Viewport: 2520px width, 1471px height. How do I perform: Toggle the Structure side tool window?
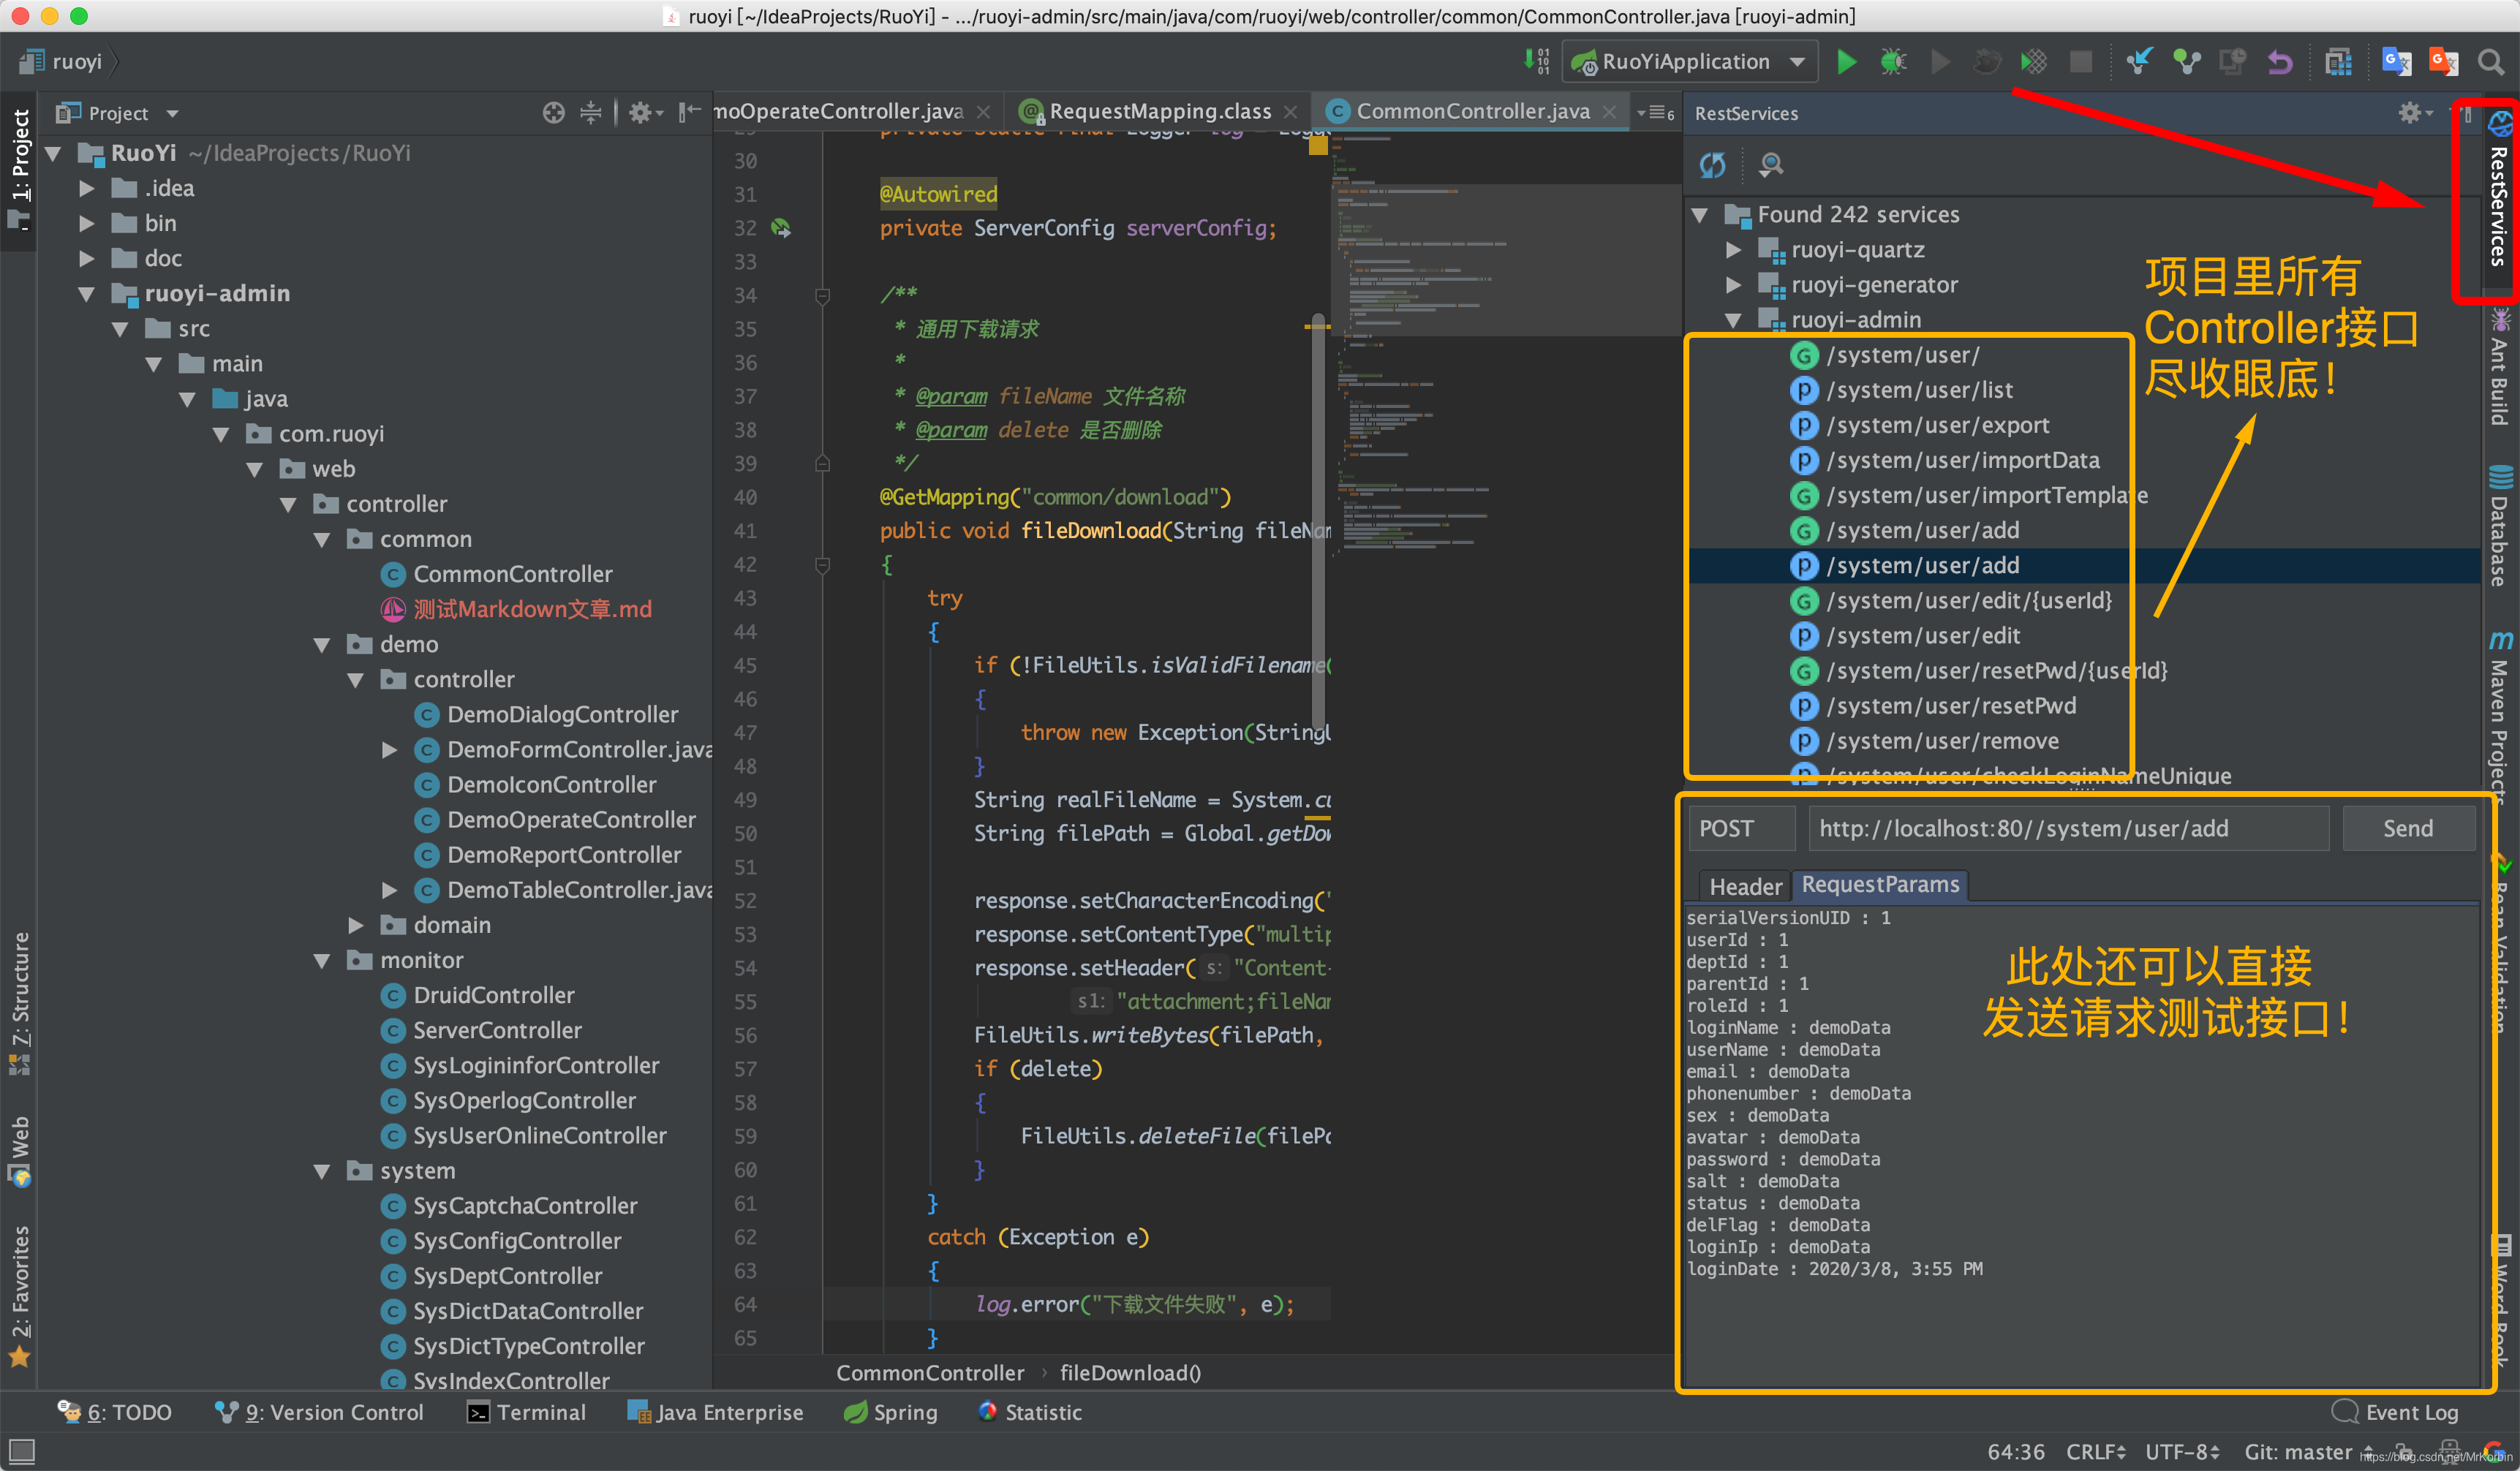pyautogui.click(x=20, y=1000)
